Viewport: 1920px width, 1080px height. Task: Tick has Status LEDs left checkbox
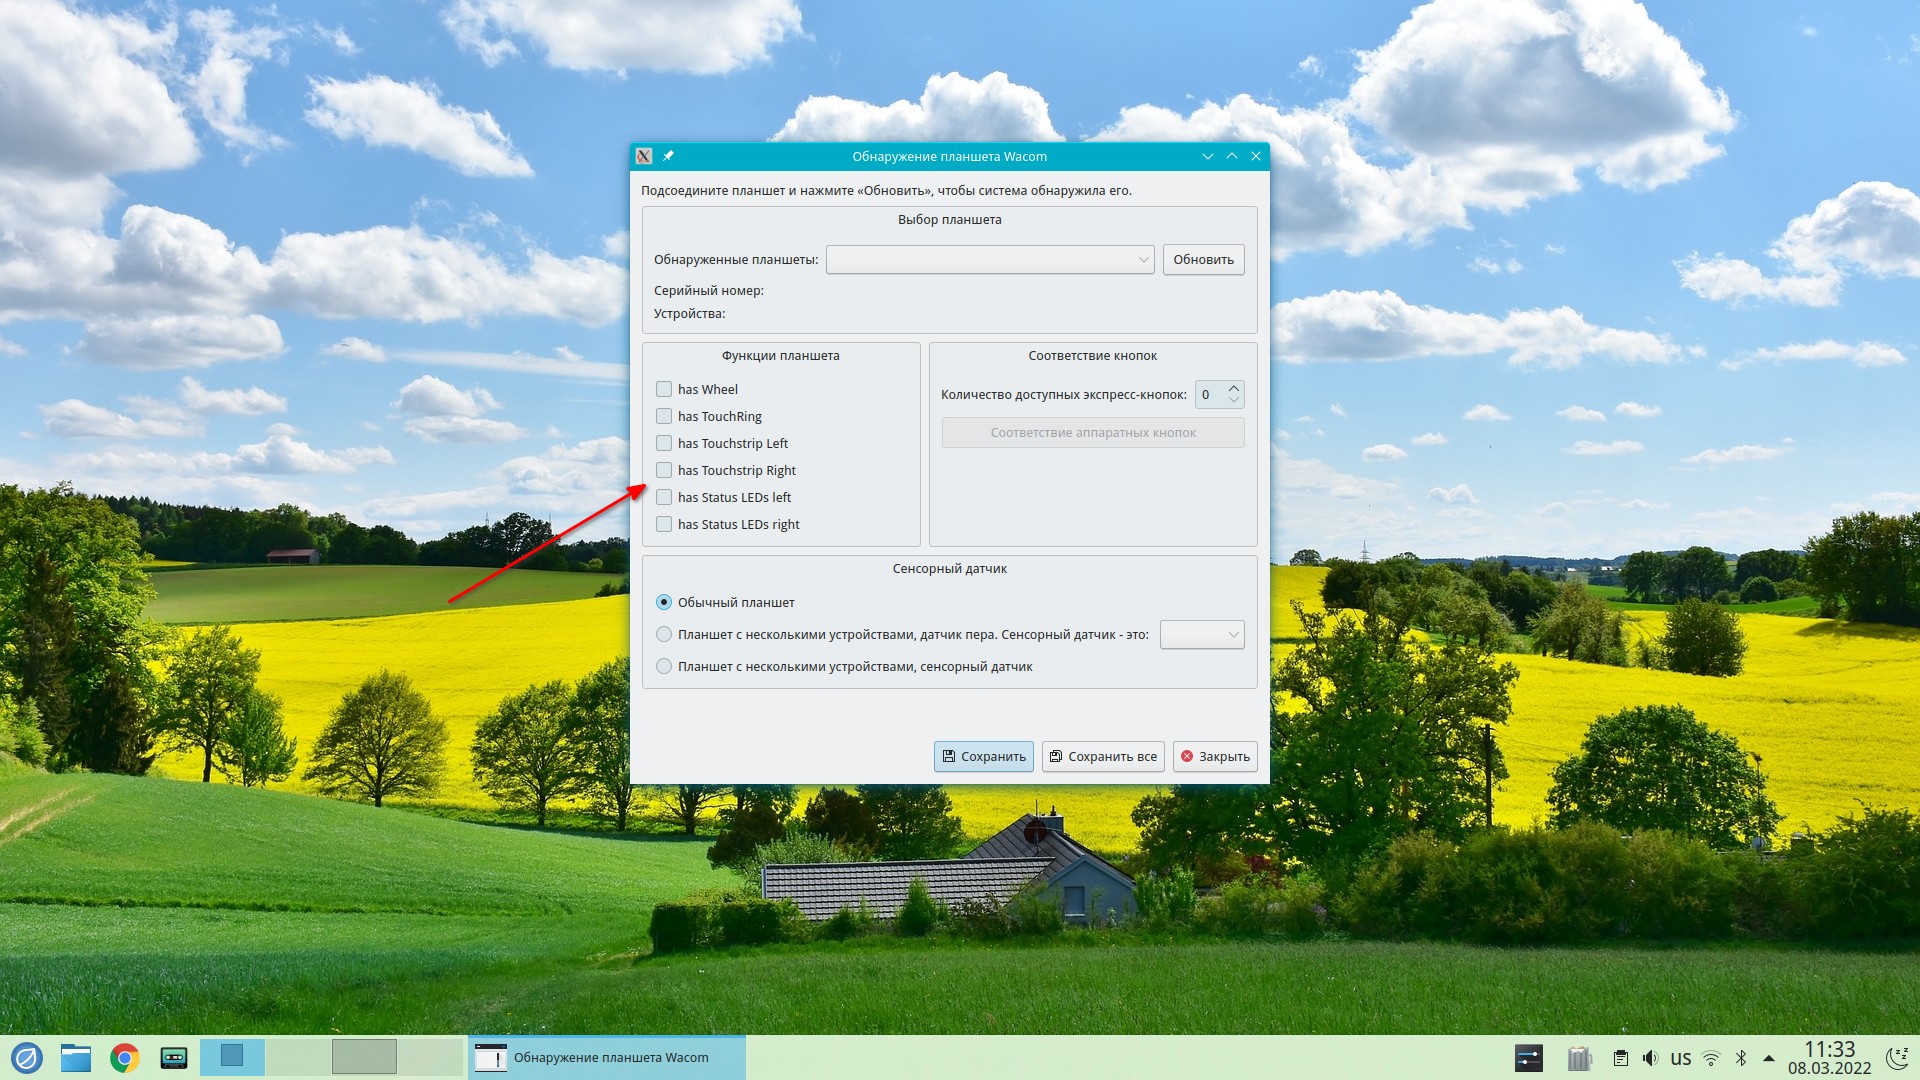pos(664,497)
